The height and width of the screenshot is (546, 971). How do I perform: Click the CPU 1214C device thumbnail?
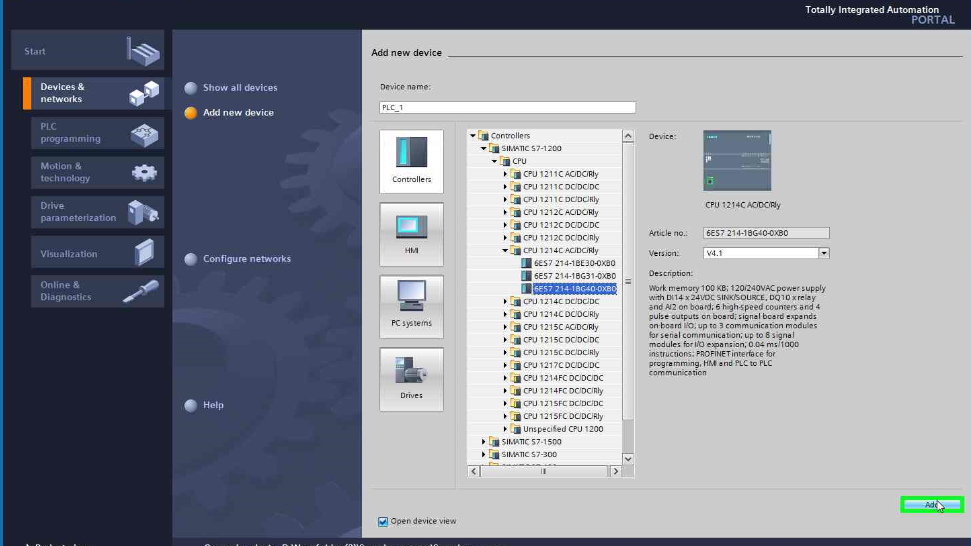pos(737,160)
